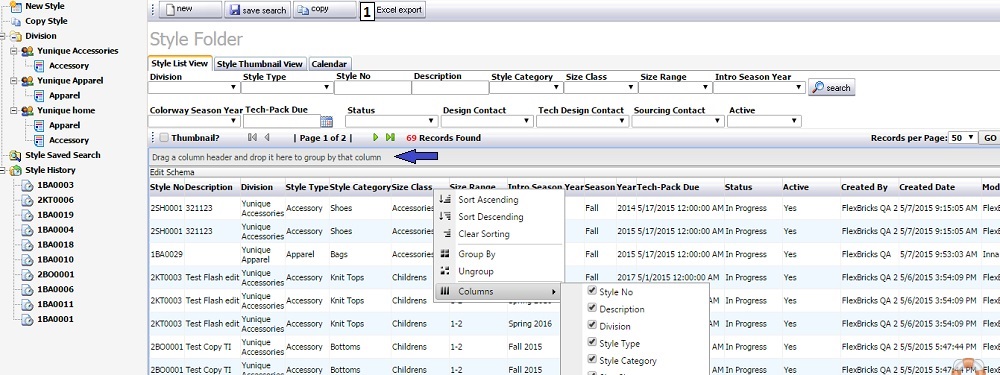This screenshot has width=1000, height=375.
Task: Select the Style List View tab
Action: pos(180,63)
